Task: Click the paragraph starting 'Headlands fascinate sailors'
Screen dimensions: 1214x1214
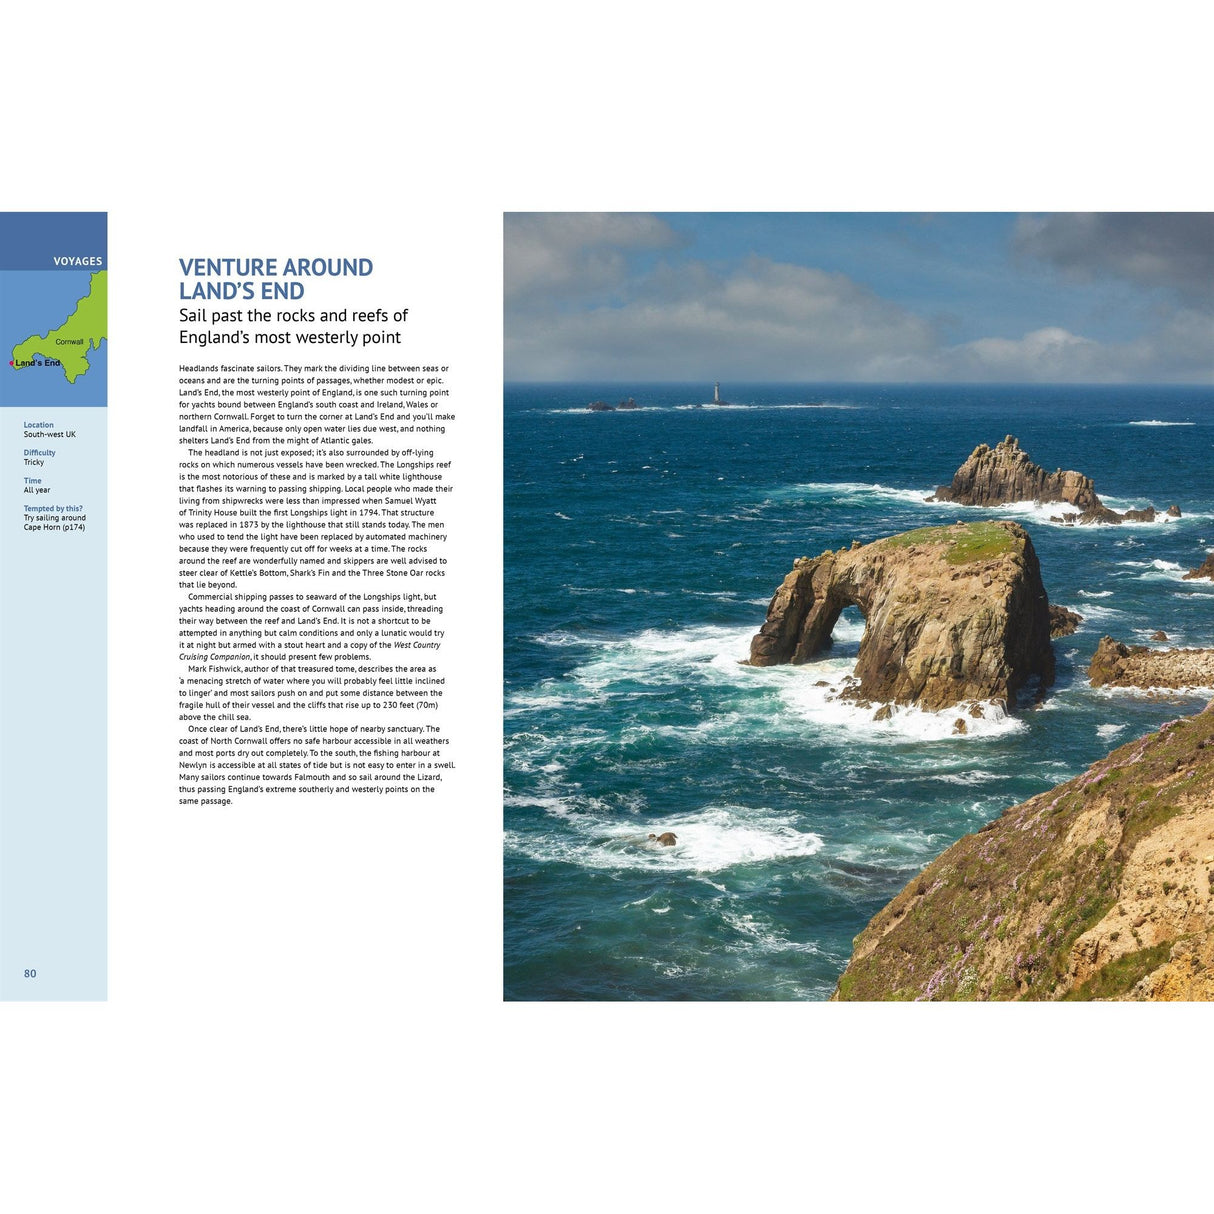Action: pos(316,404)
